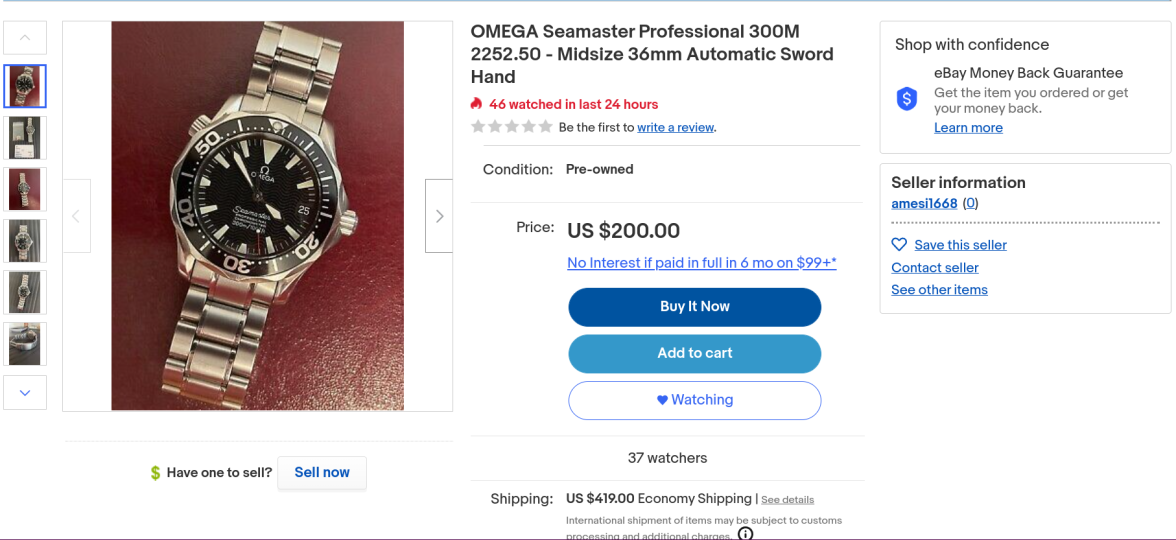
Task: Click the star rating icons
Action: click(x=511, y=127)
